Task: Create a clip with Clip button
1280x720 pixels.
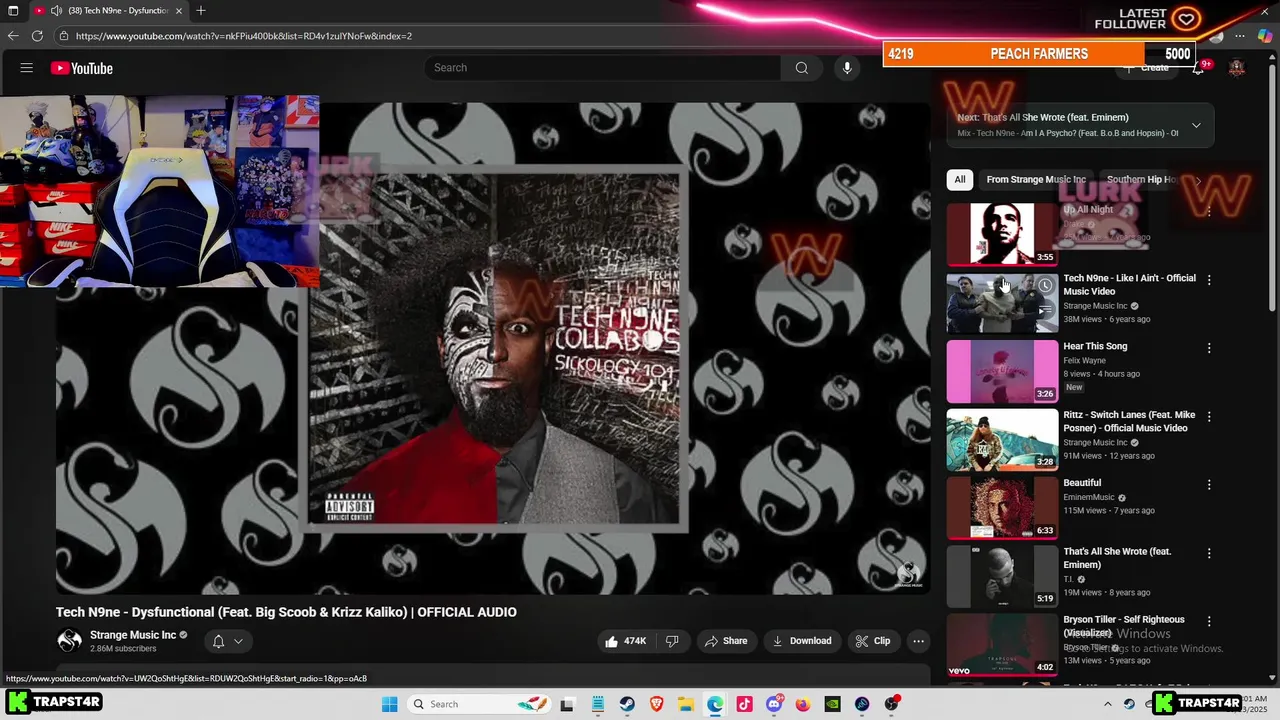Action: (872, 641)
